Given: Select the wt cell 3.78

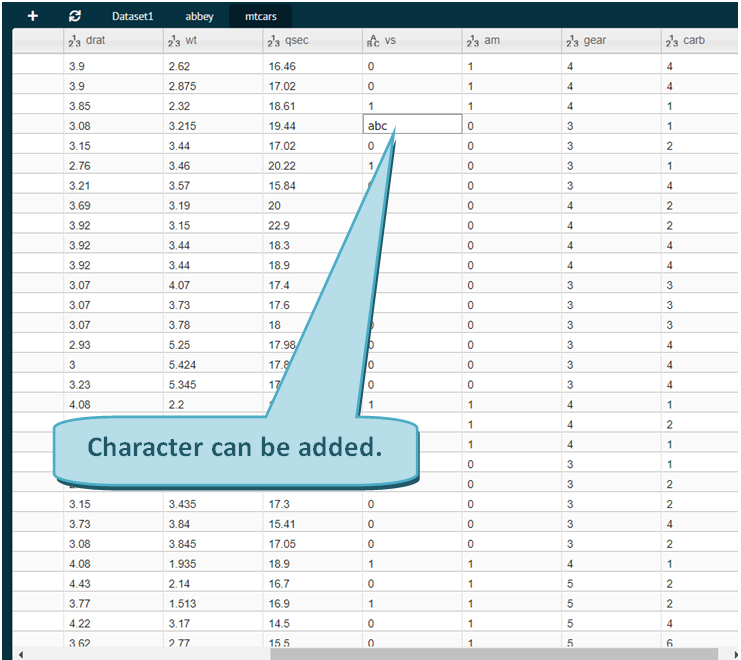Looking at the screenshot, I should pos(213,325).
